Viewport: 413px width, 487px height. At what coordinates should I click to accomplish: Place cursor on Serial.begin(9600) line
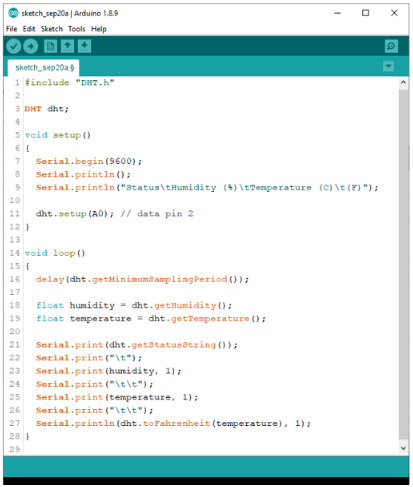(89, 161)
